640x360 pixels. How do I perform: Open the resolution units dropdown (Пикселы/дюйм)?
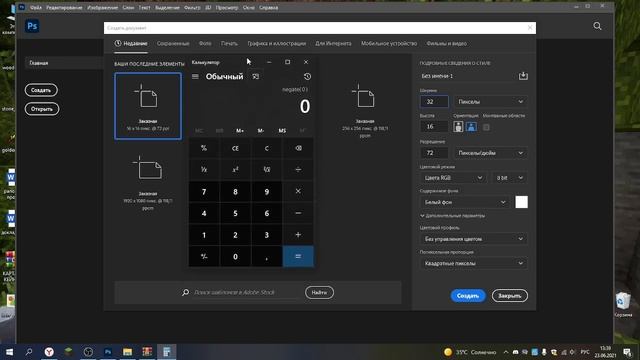[x=491, y=153]
